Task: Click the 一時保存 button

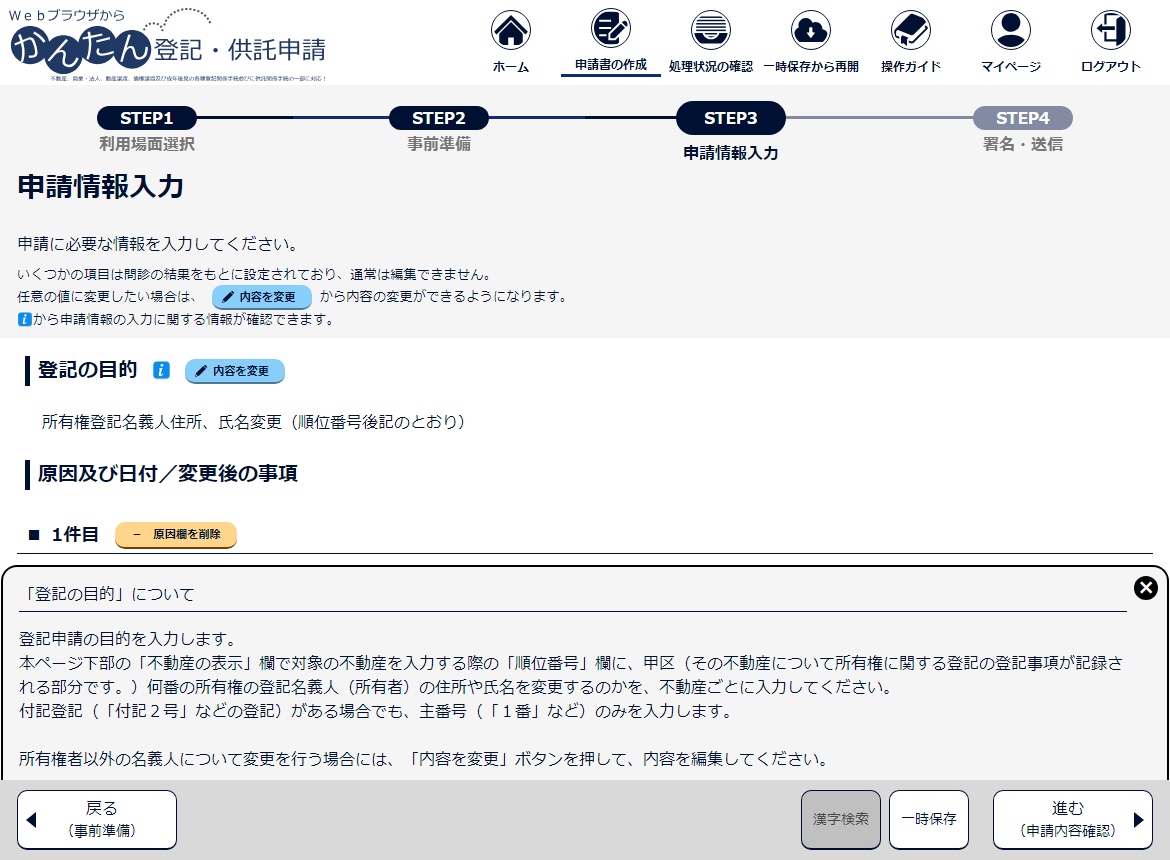Action: pos(929,819)
